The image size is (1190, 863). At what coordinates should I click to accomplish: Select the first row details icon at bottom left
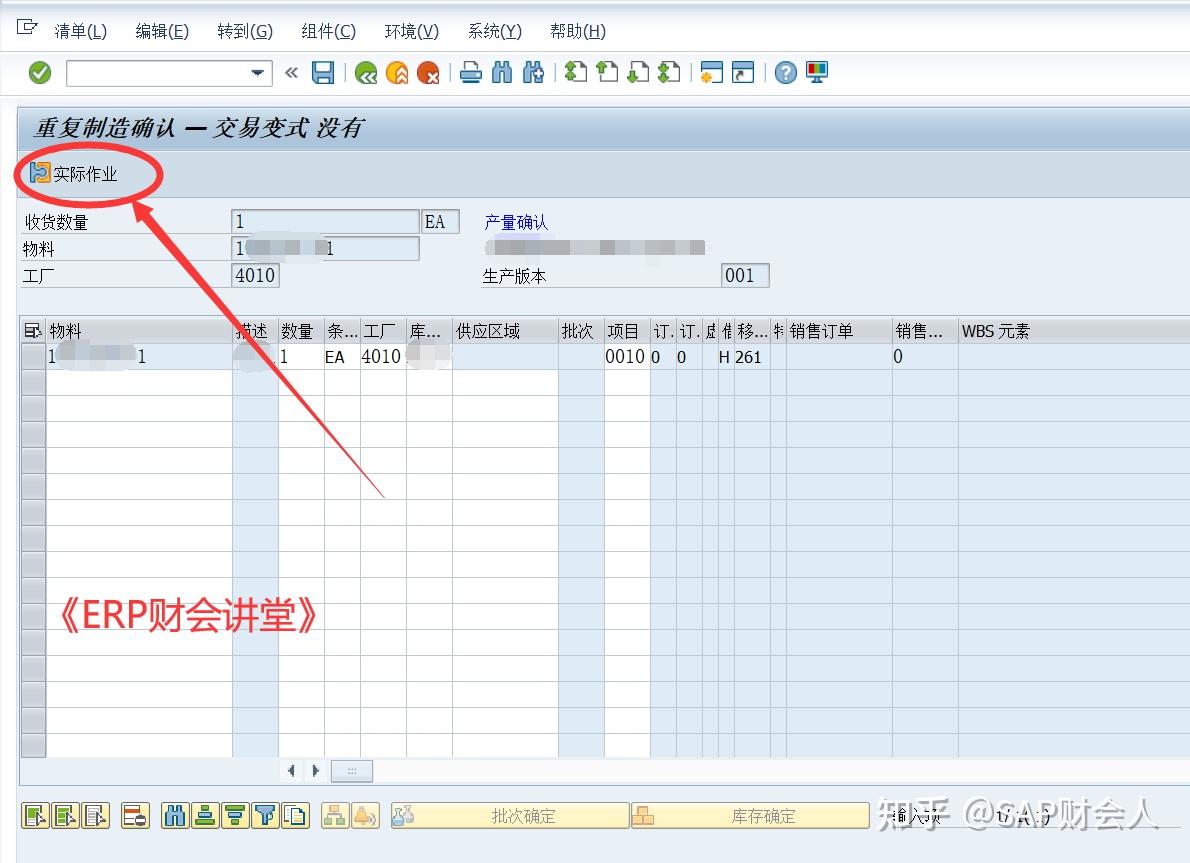[35, 815]
